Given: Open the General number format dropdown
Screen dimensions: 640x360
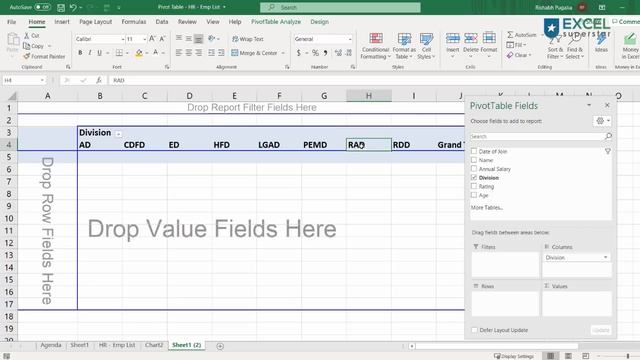Looking at the screenshot, I should (x=350, y=39).
